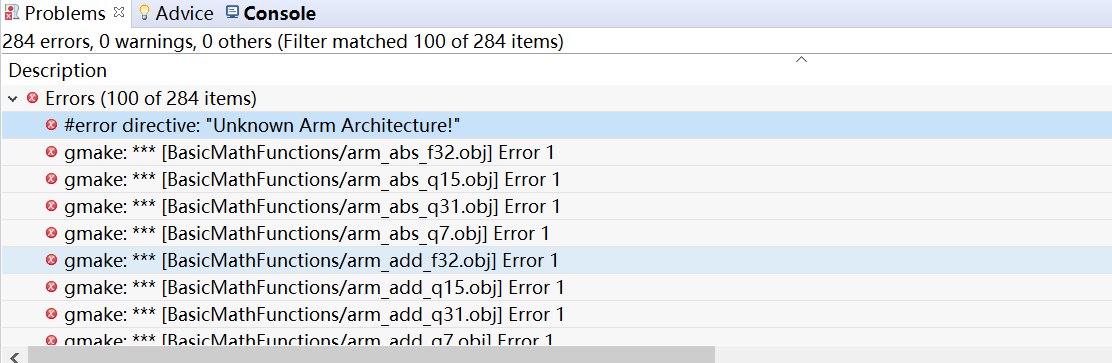Viewport: 1112px width, 363px height.
Task: Click the Advice lightbulb icon
Action: [x=144, y=13]
